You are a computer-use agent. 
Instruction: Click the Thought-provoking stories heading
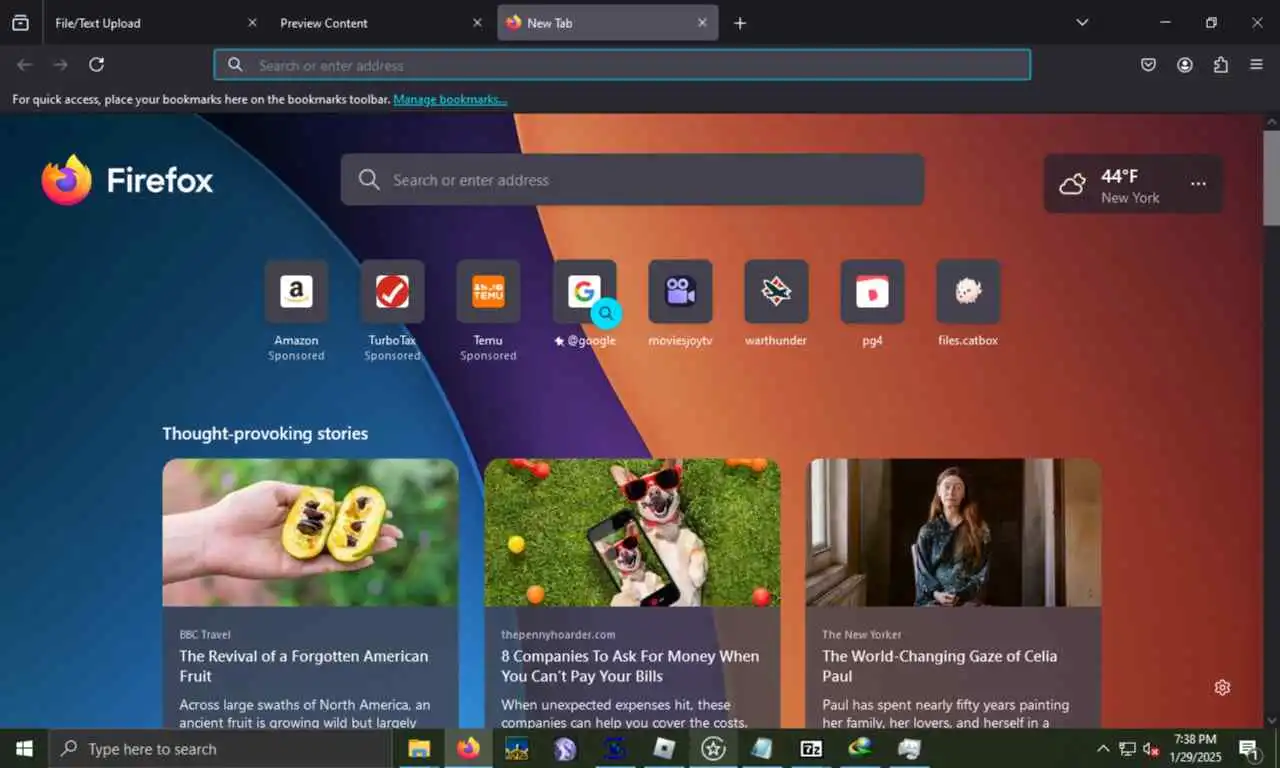[x=265, y=434]
